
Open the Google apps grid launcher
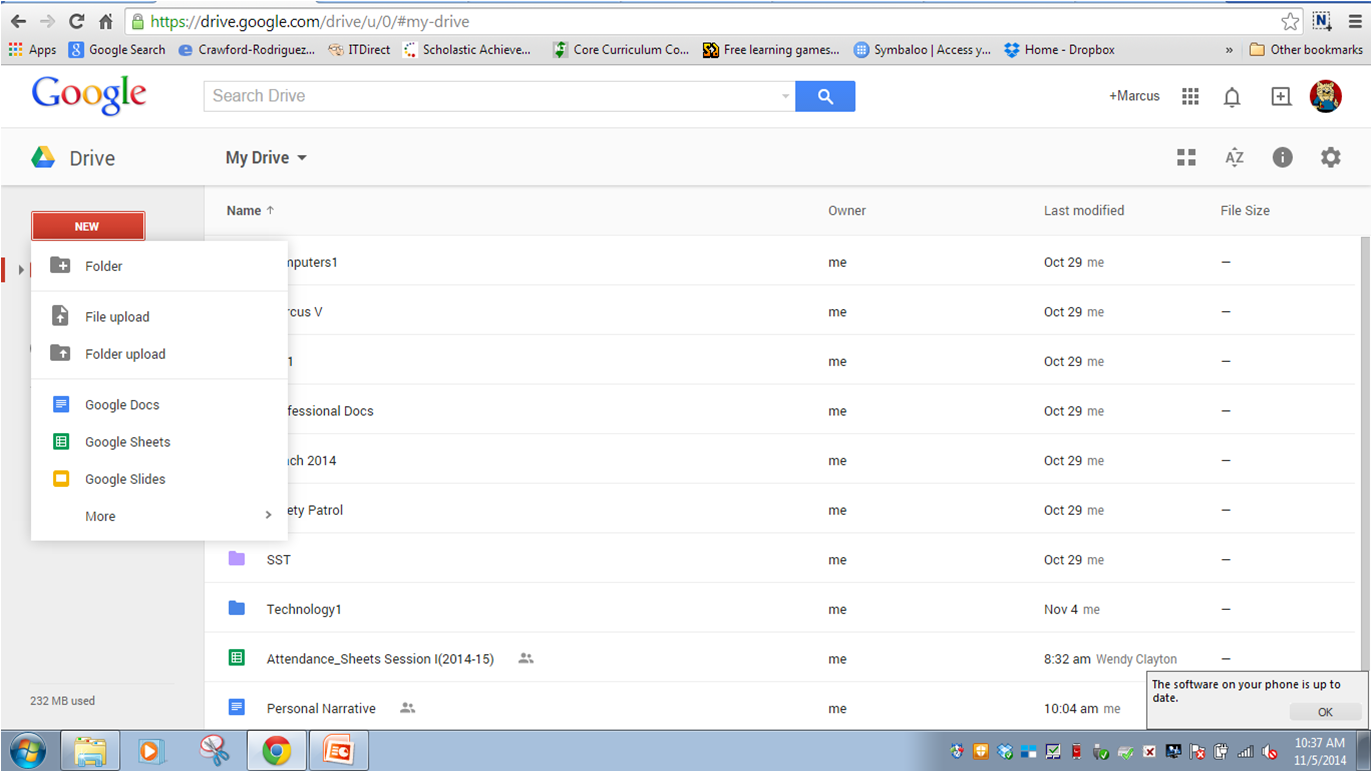(1190, 96)
